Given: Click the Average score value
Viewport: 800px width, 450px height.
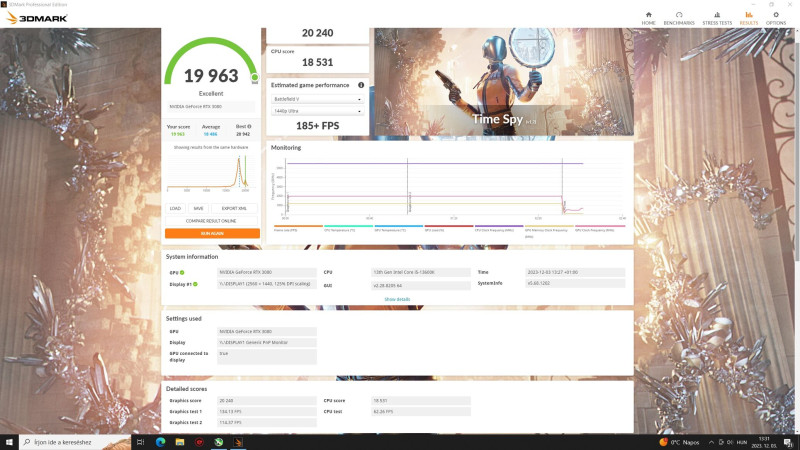Looking at the screenshot, I should (210, 134).
